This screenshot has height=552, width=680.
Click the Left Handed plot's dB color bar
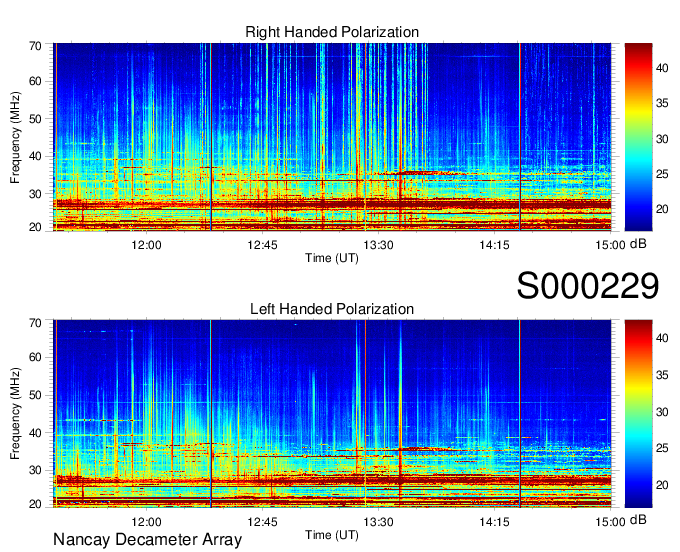[x=638, y=414]
